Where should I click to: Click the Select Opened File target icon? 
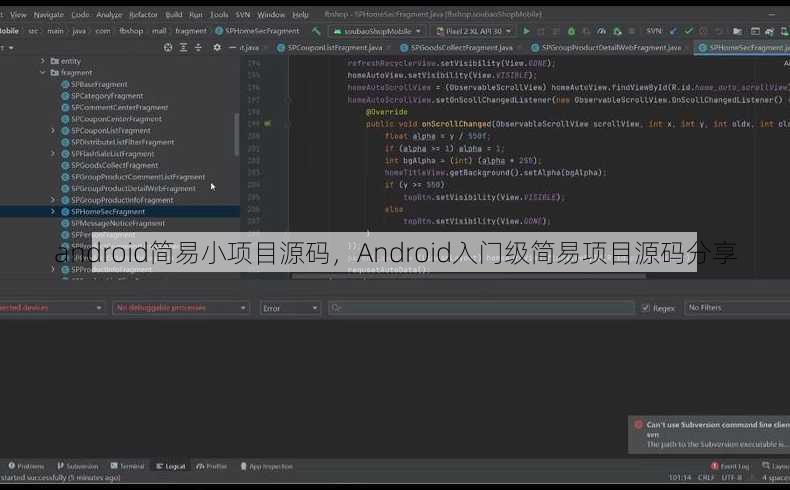[168, 47]
